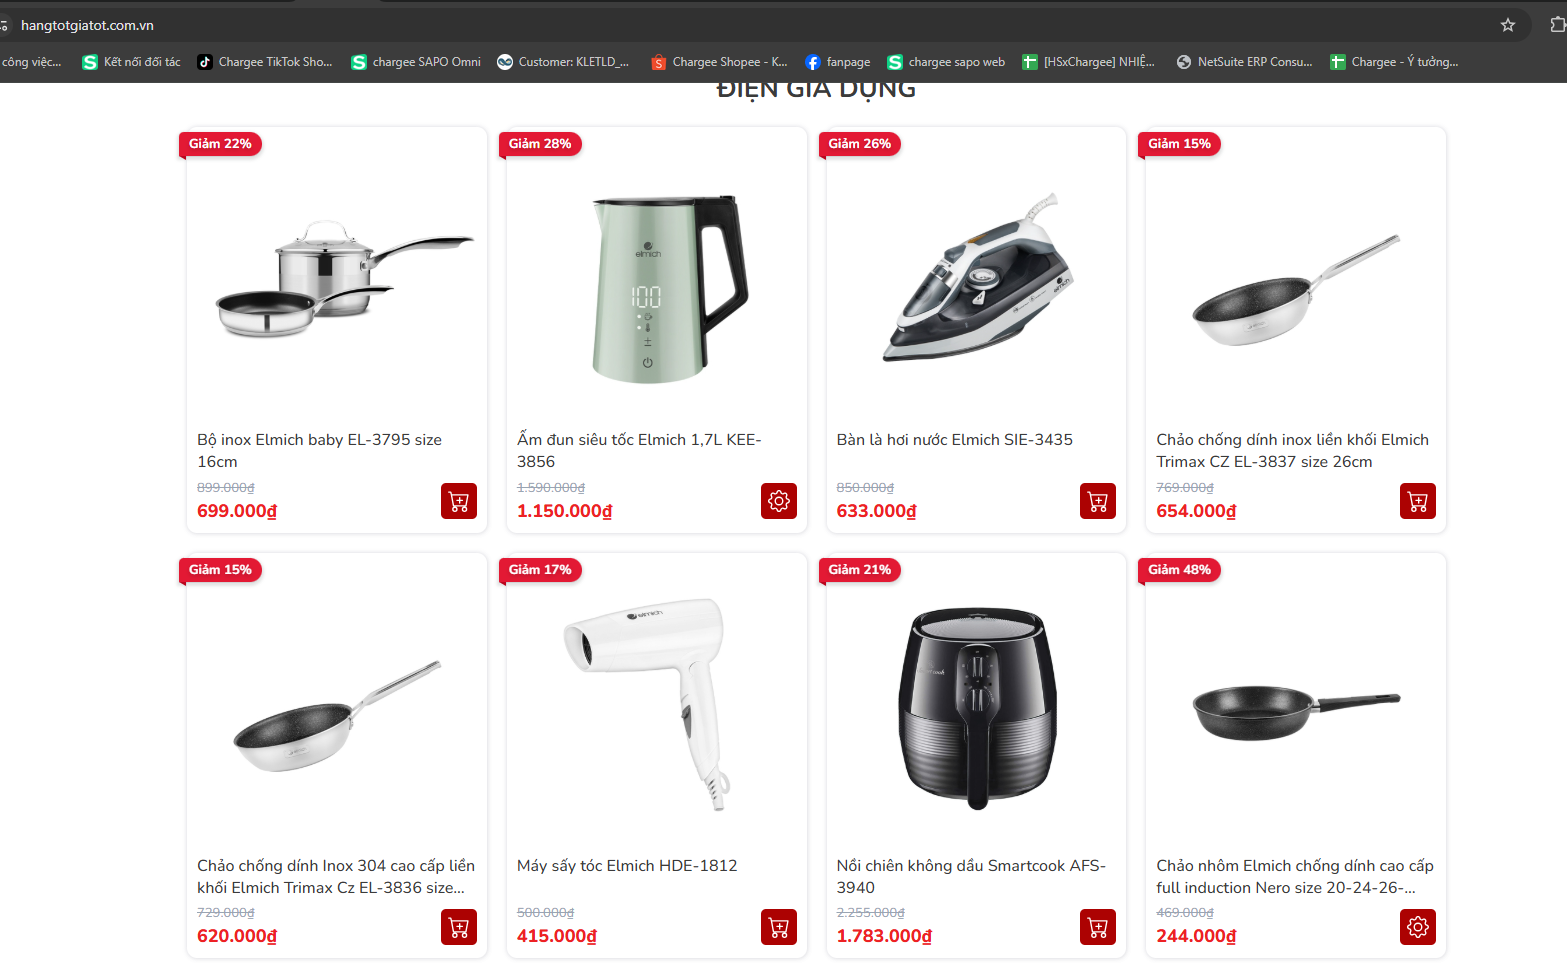This screenshot has height=977, width=1567.
Task: Open the fanpage Facebook bookmark
Action: coord(838,62)
